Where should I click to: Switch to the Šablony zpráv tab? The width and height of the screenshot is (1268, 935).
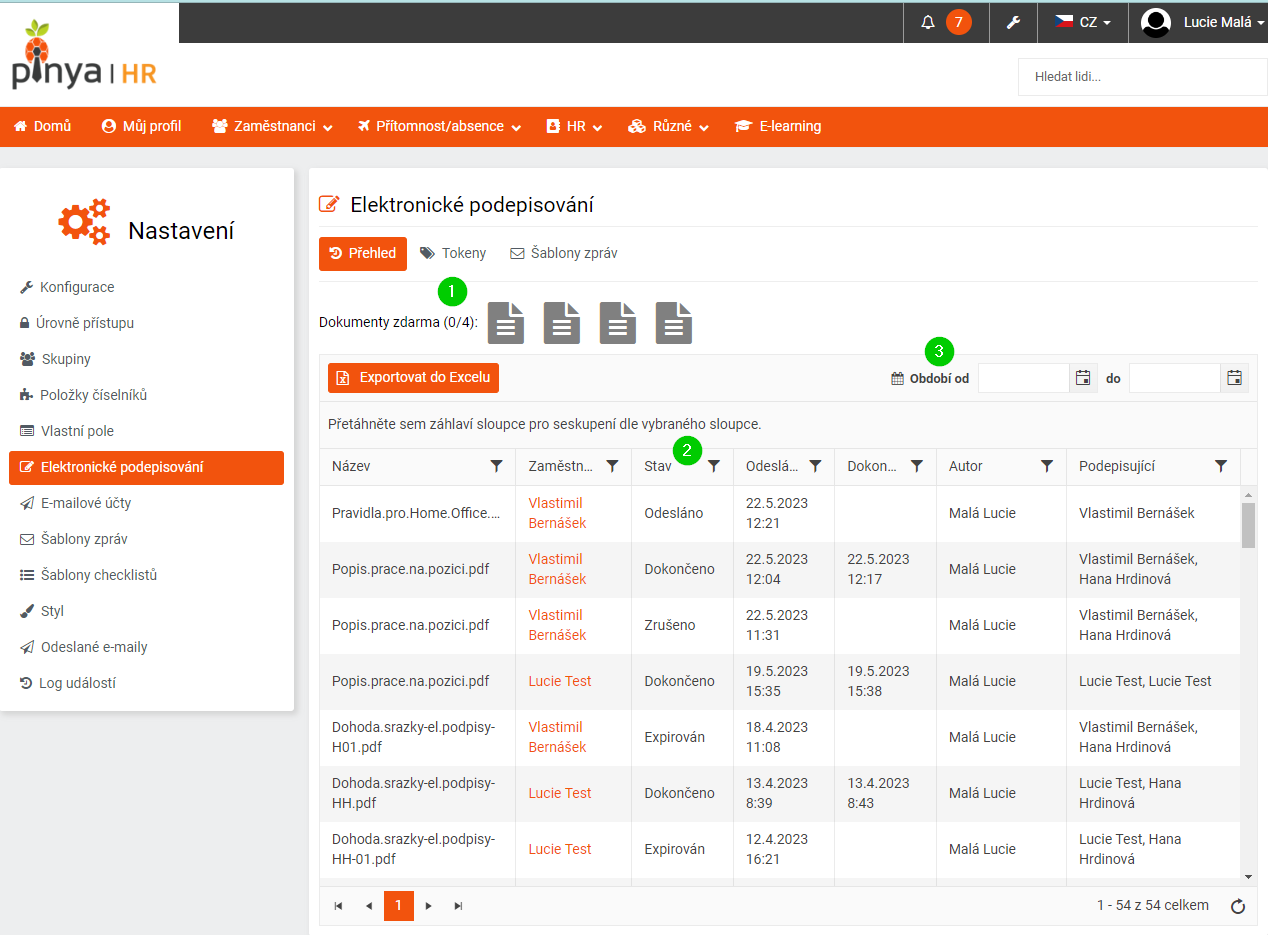coord(564,253)
